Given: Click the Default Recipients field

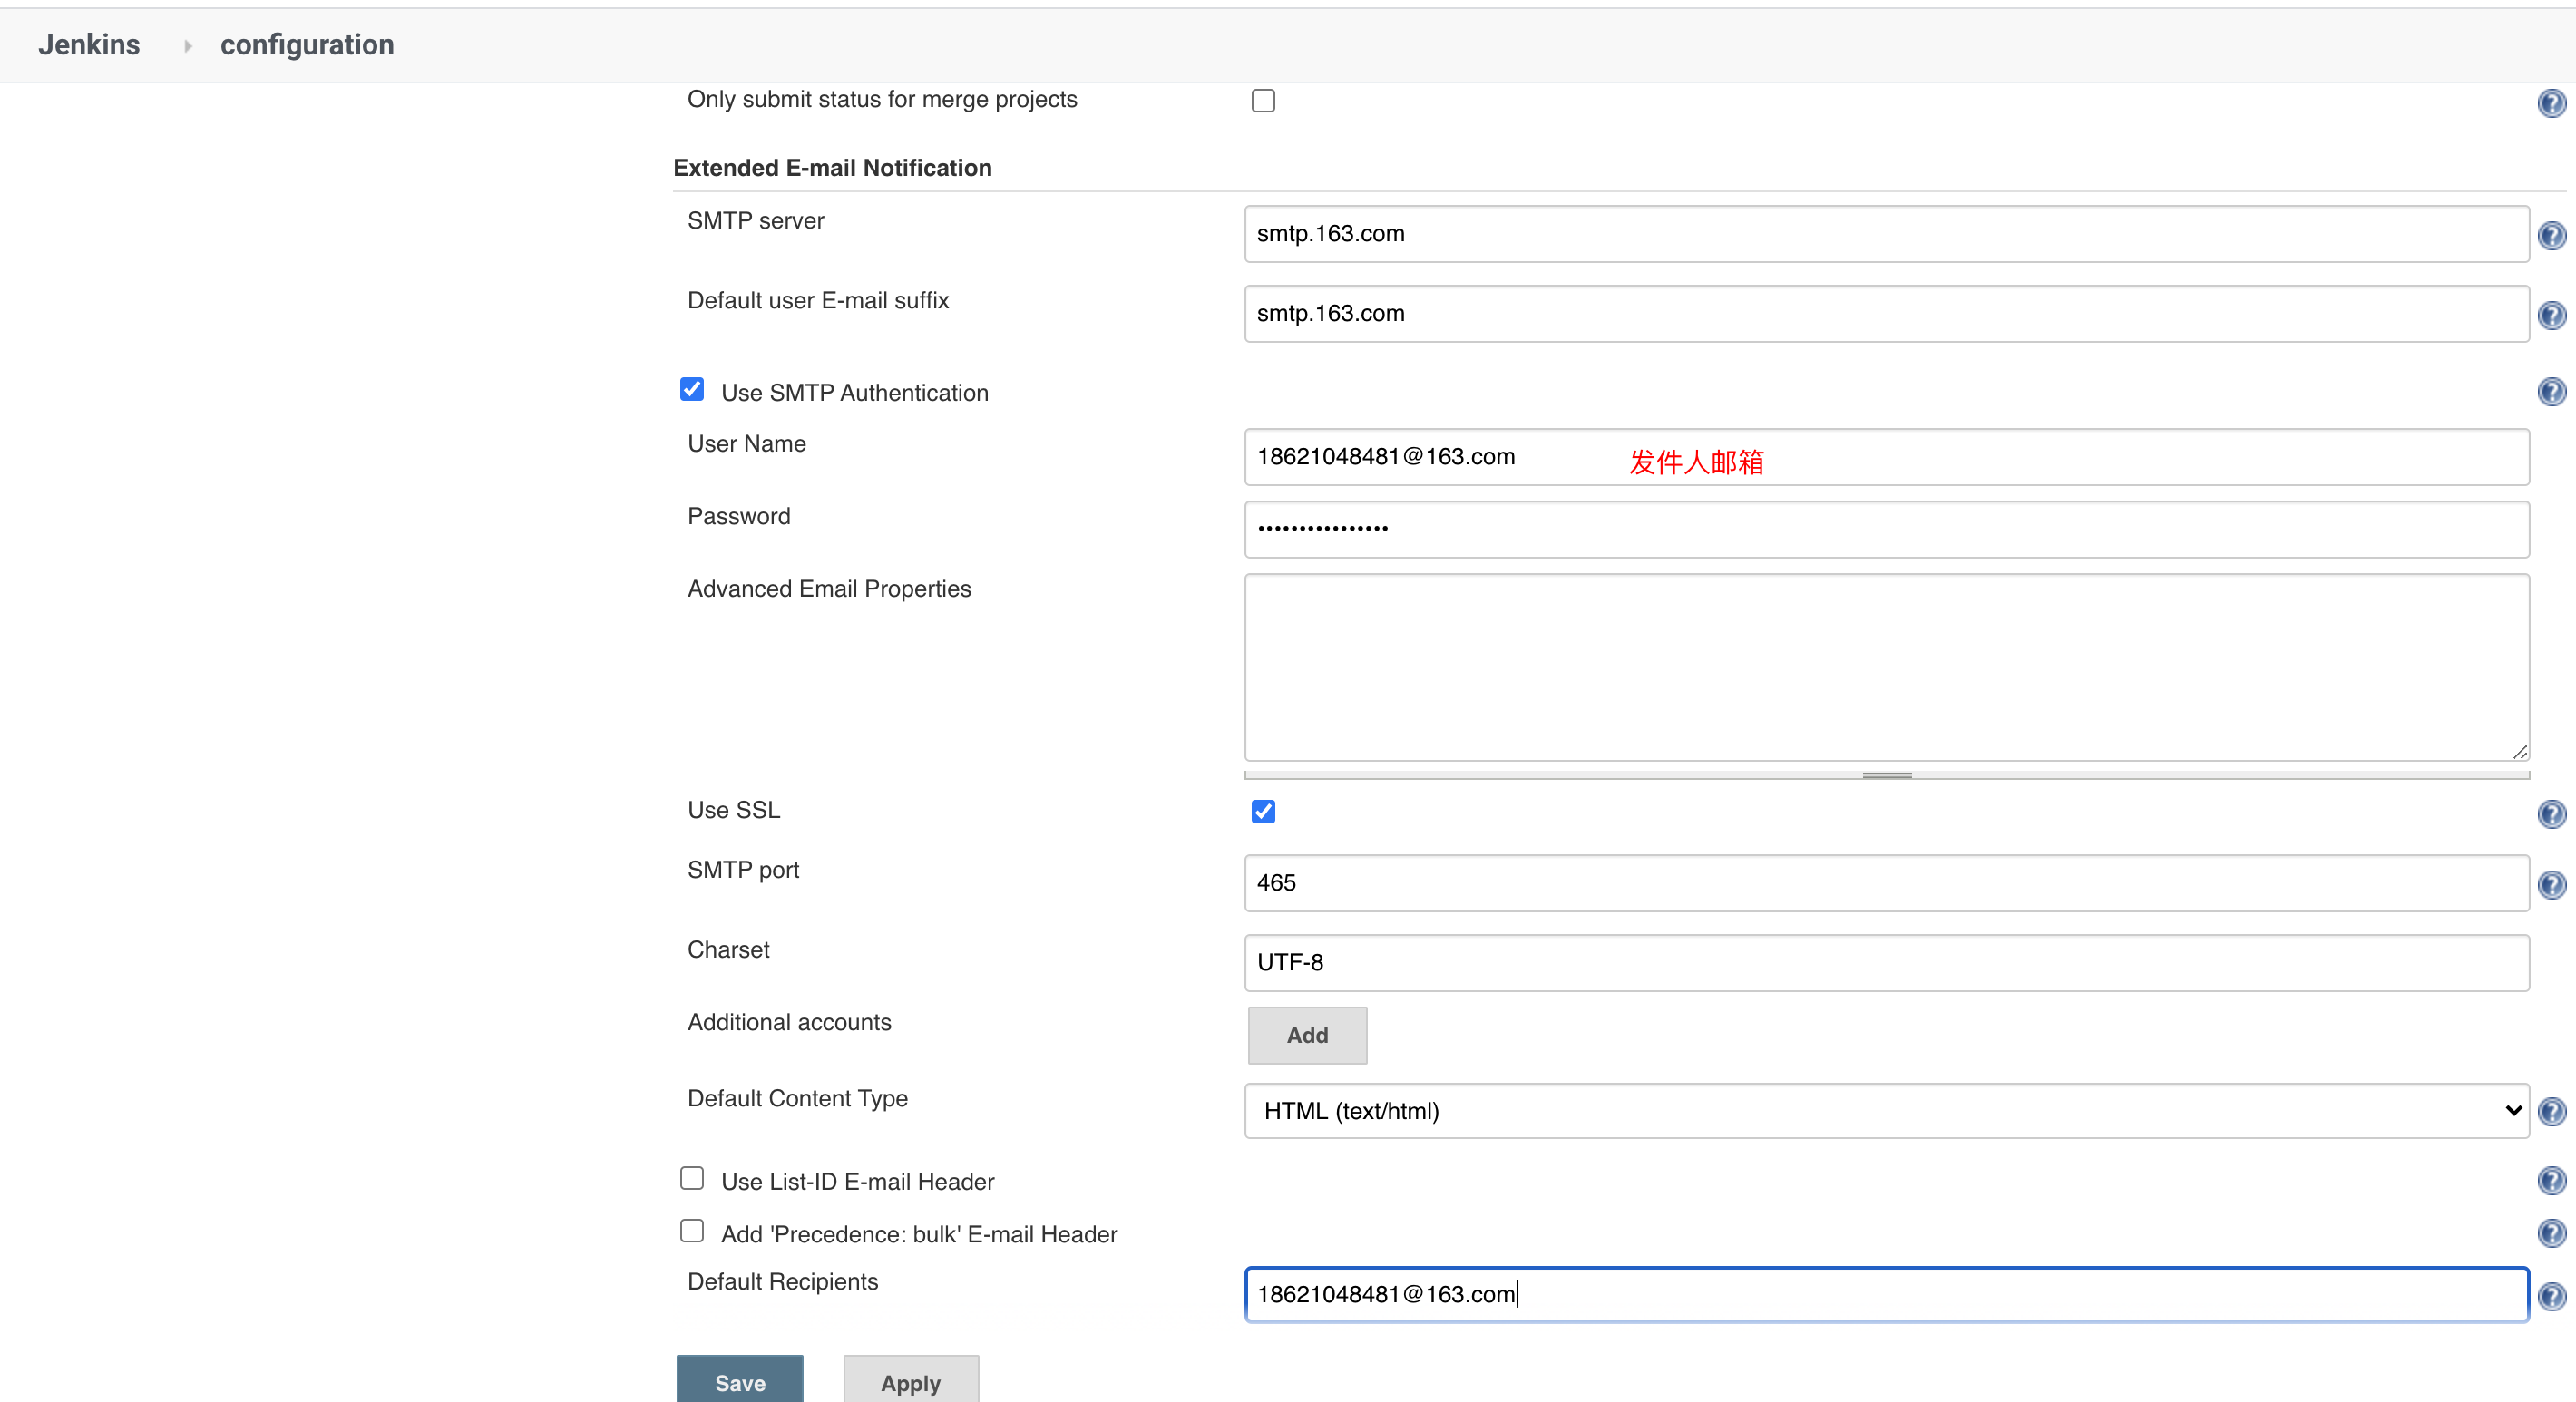Looking at the screenshot, I should (x=1886, y=1295).
